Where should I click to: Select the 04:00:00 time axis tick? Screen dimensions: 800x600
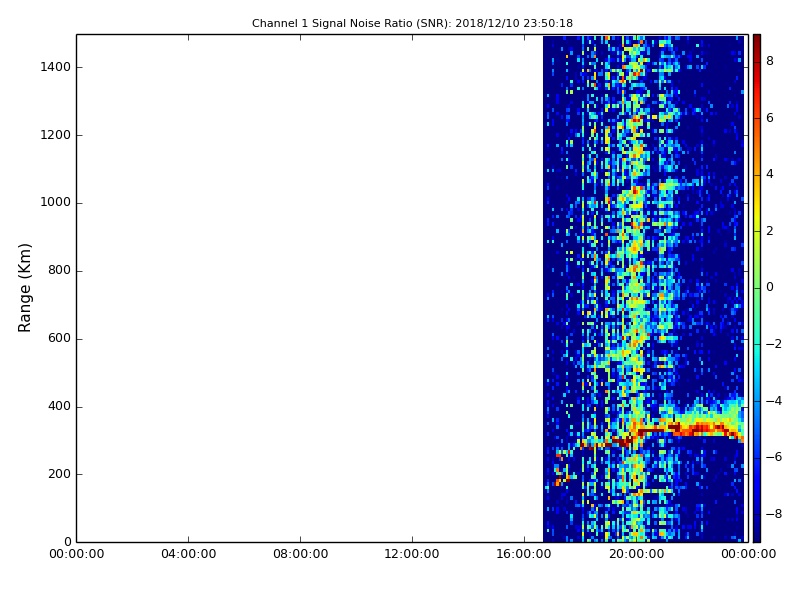[x=188, y=556]
